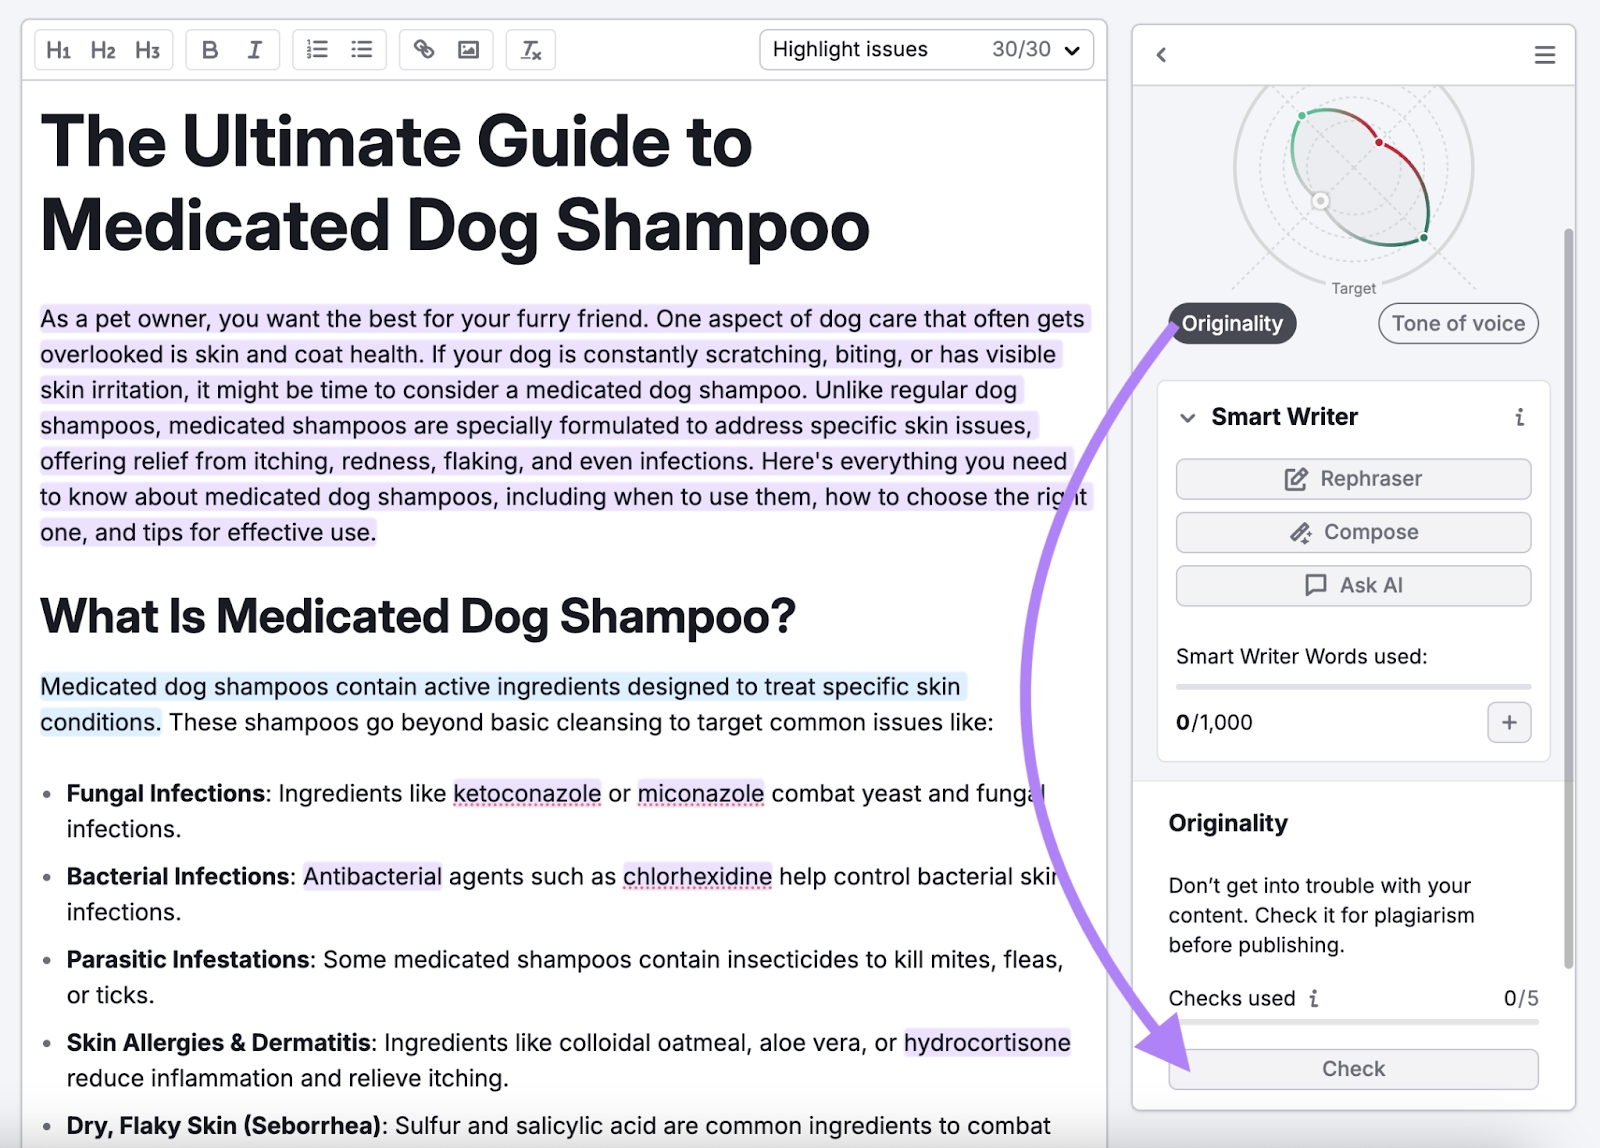Open the Highlight issues dropdown
This screenshot has height=1148, width=1600.
(925, 50)
